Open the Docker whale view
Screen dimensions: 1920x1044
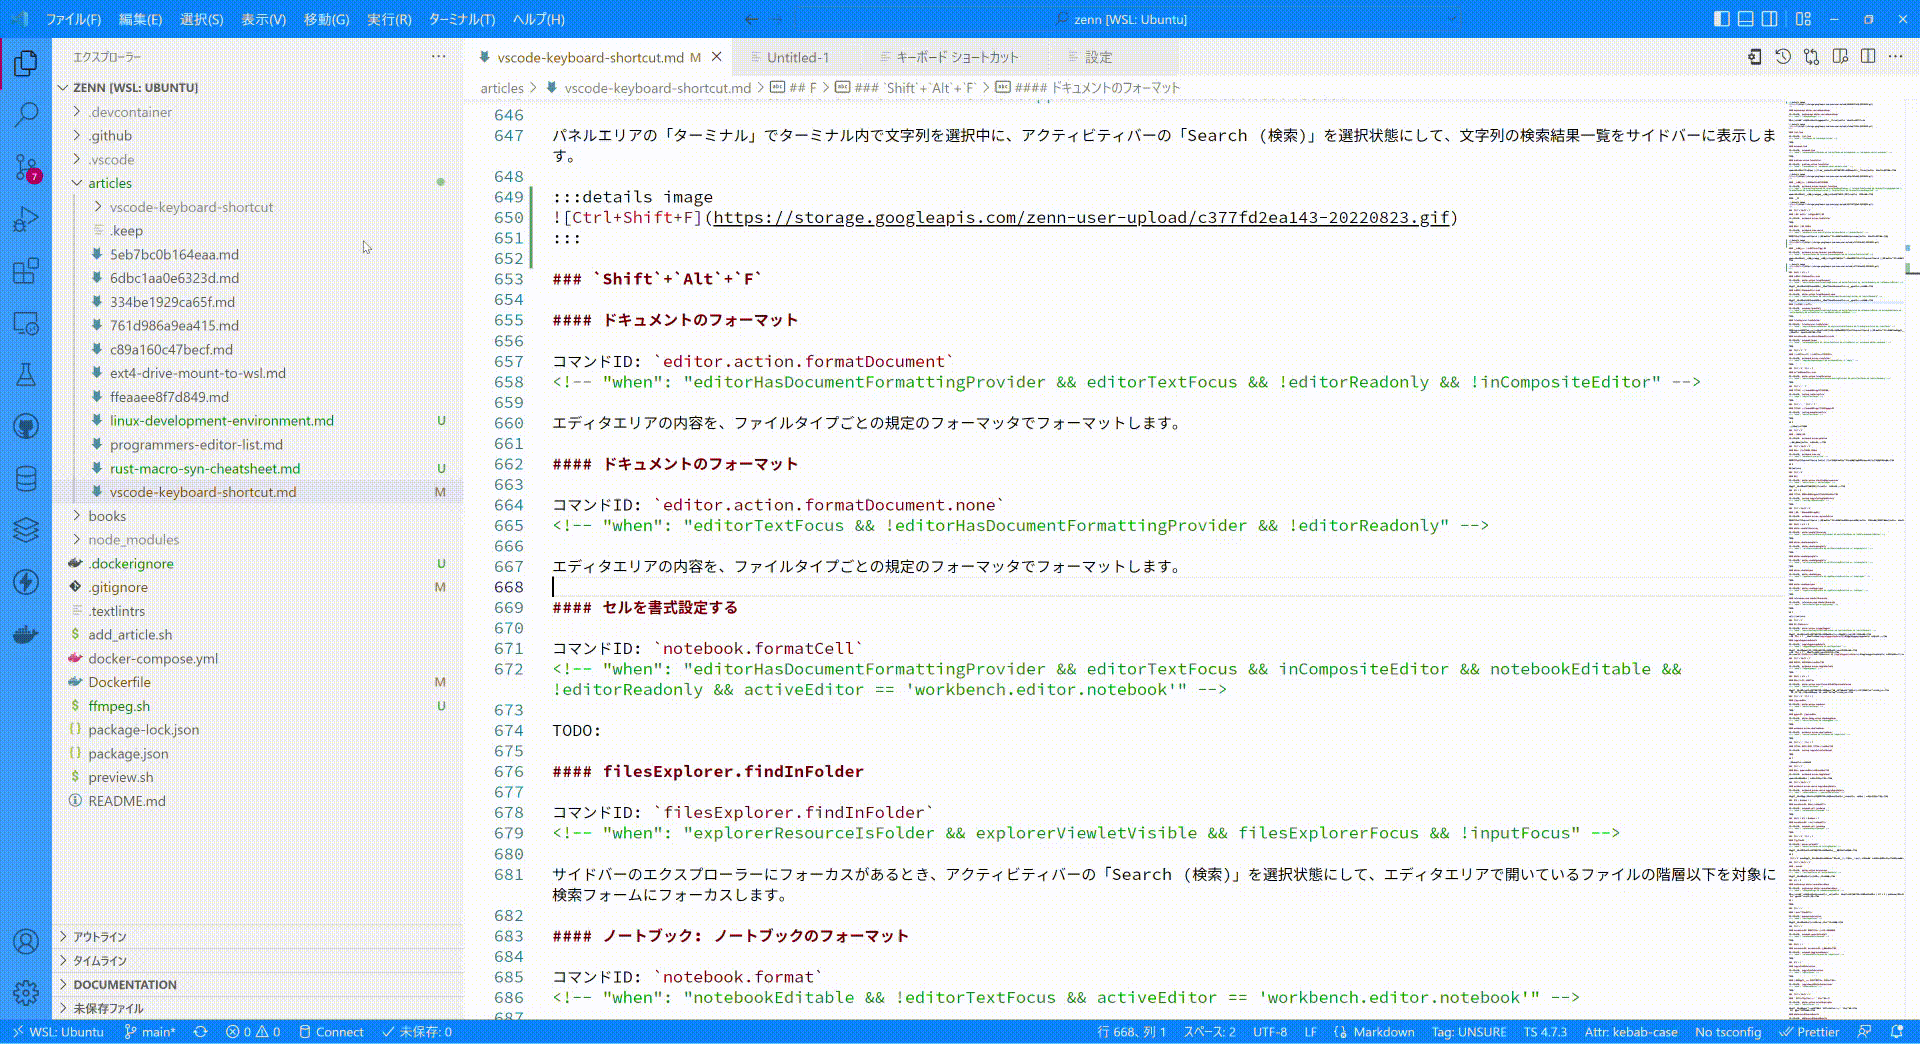coord(26,634)
